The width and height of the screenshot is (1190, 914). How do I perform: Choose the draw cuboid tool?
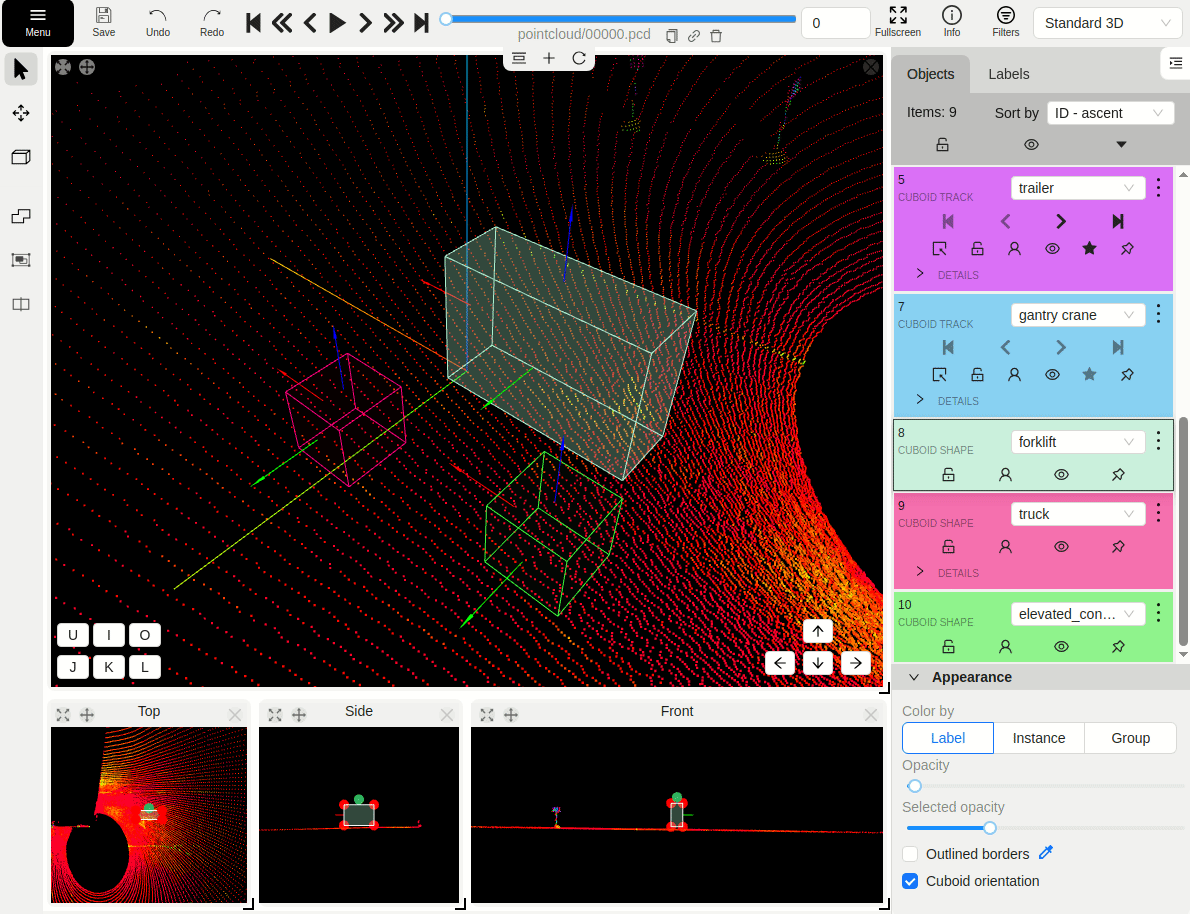click(x=21, y=157)
